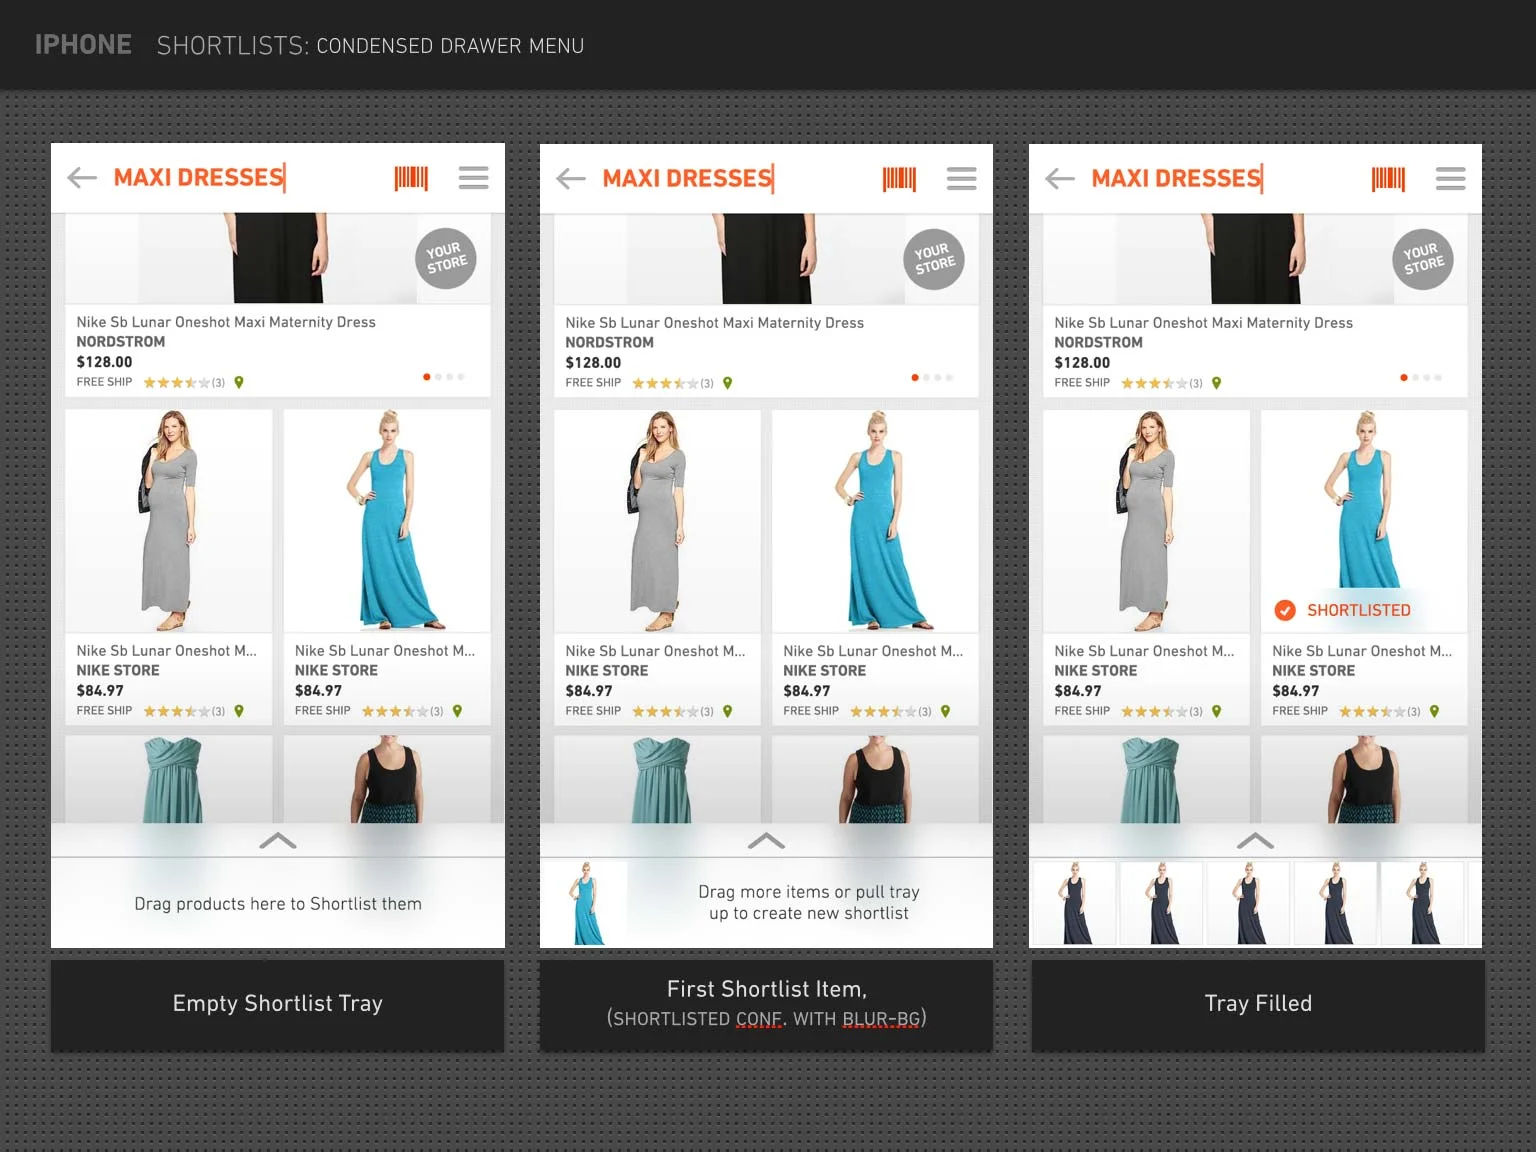This screenshot has width=1536, height=1152.
Task: Tap location pin on Nordstrom item, First Shortlist screen
Action: click(728, 383)
